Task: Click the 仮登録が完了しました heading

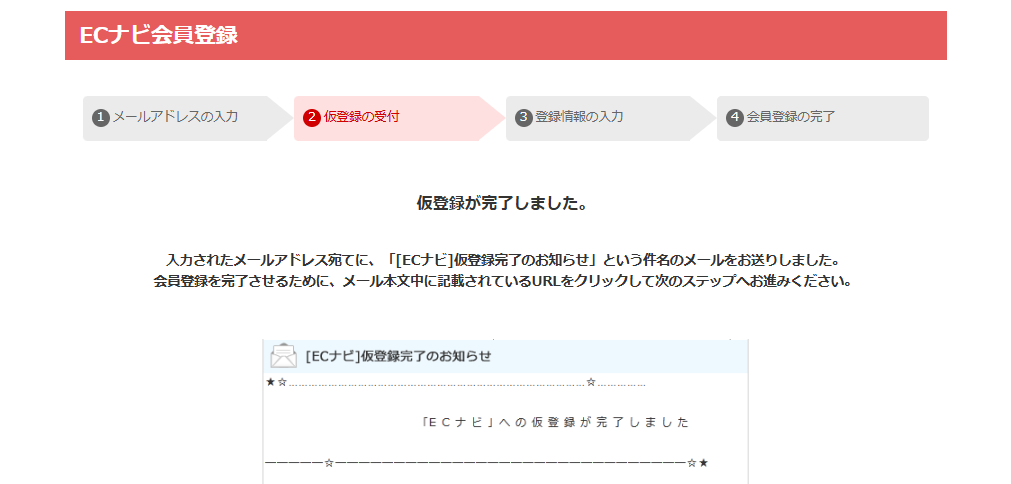Action: (501, 204)
